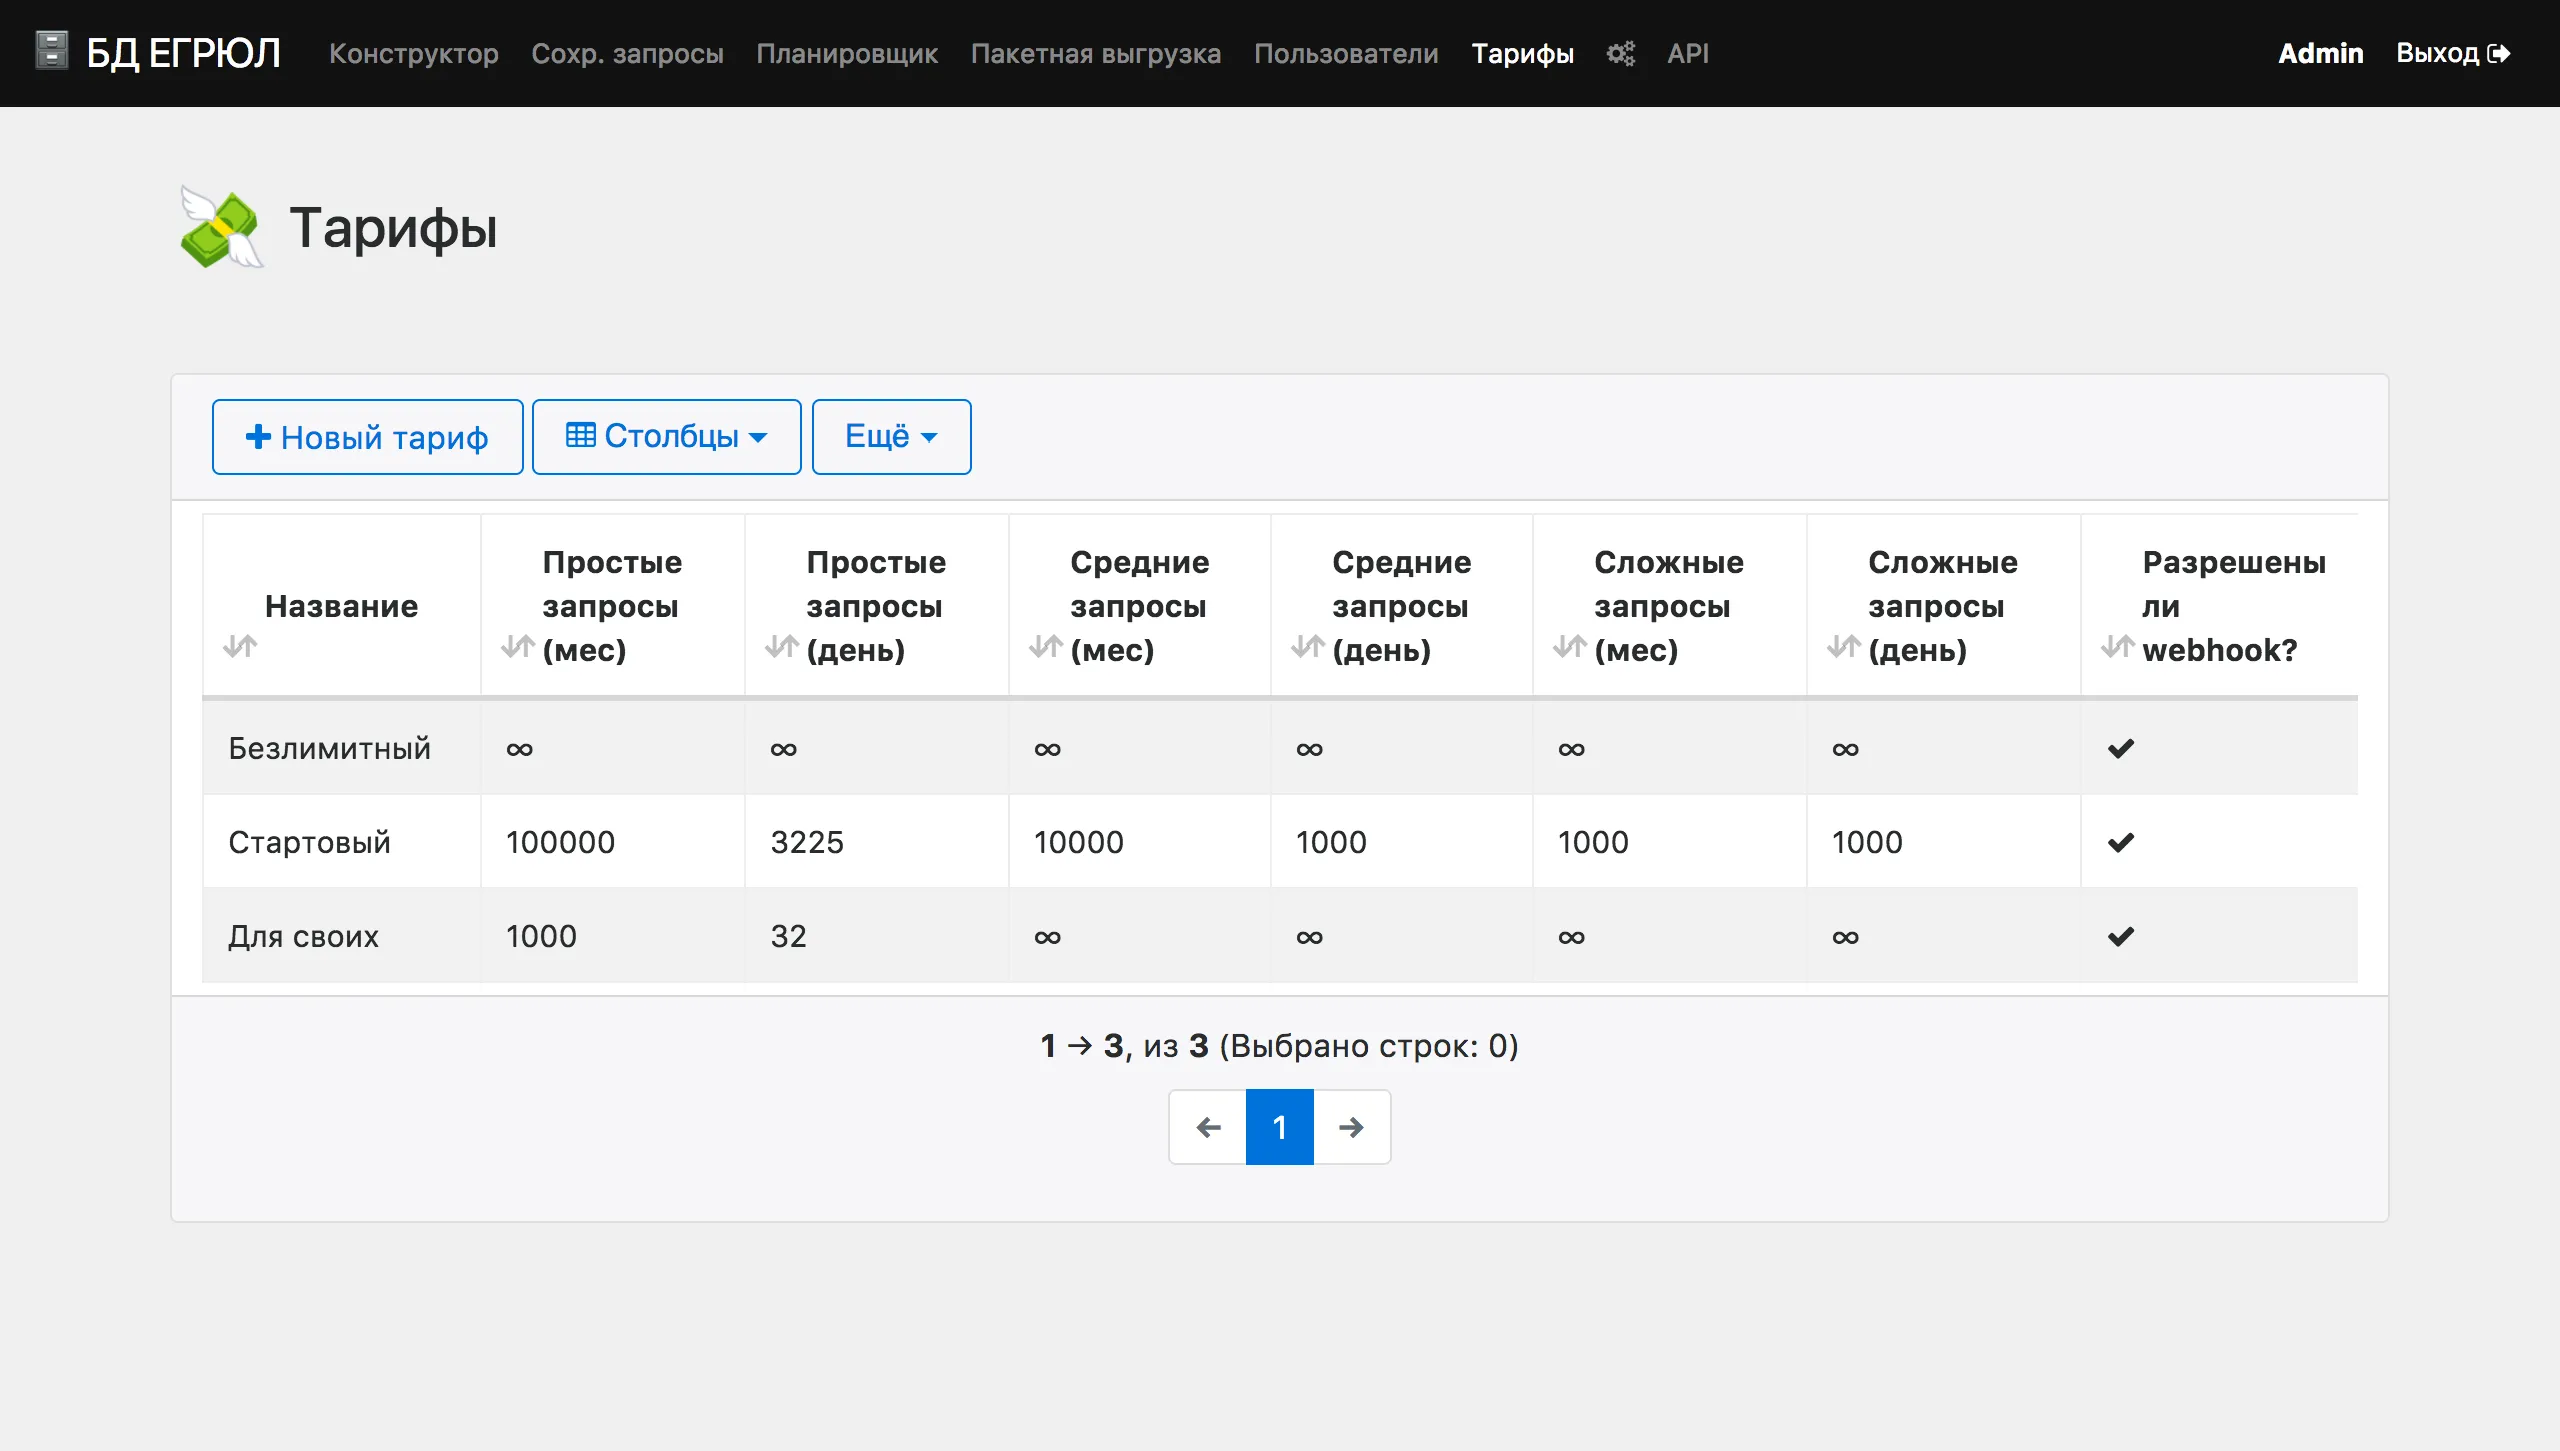Open the API link in navbar
2560x1451 pixels.
pyautogui.click(x=1687, y=53)
